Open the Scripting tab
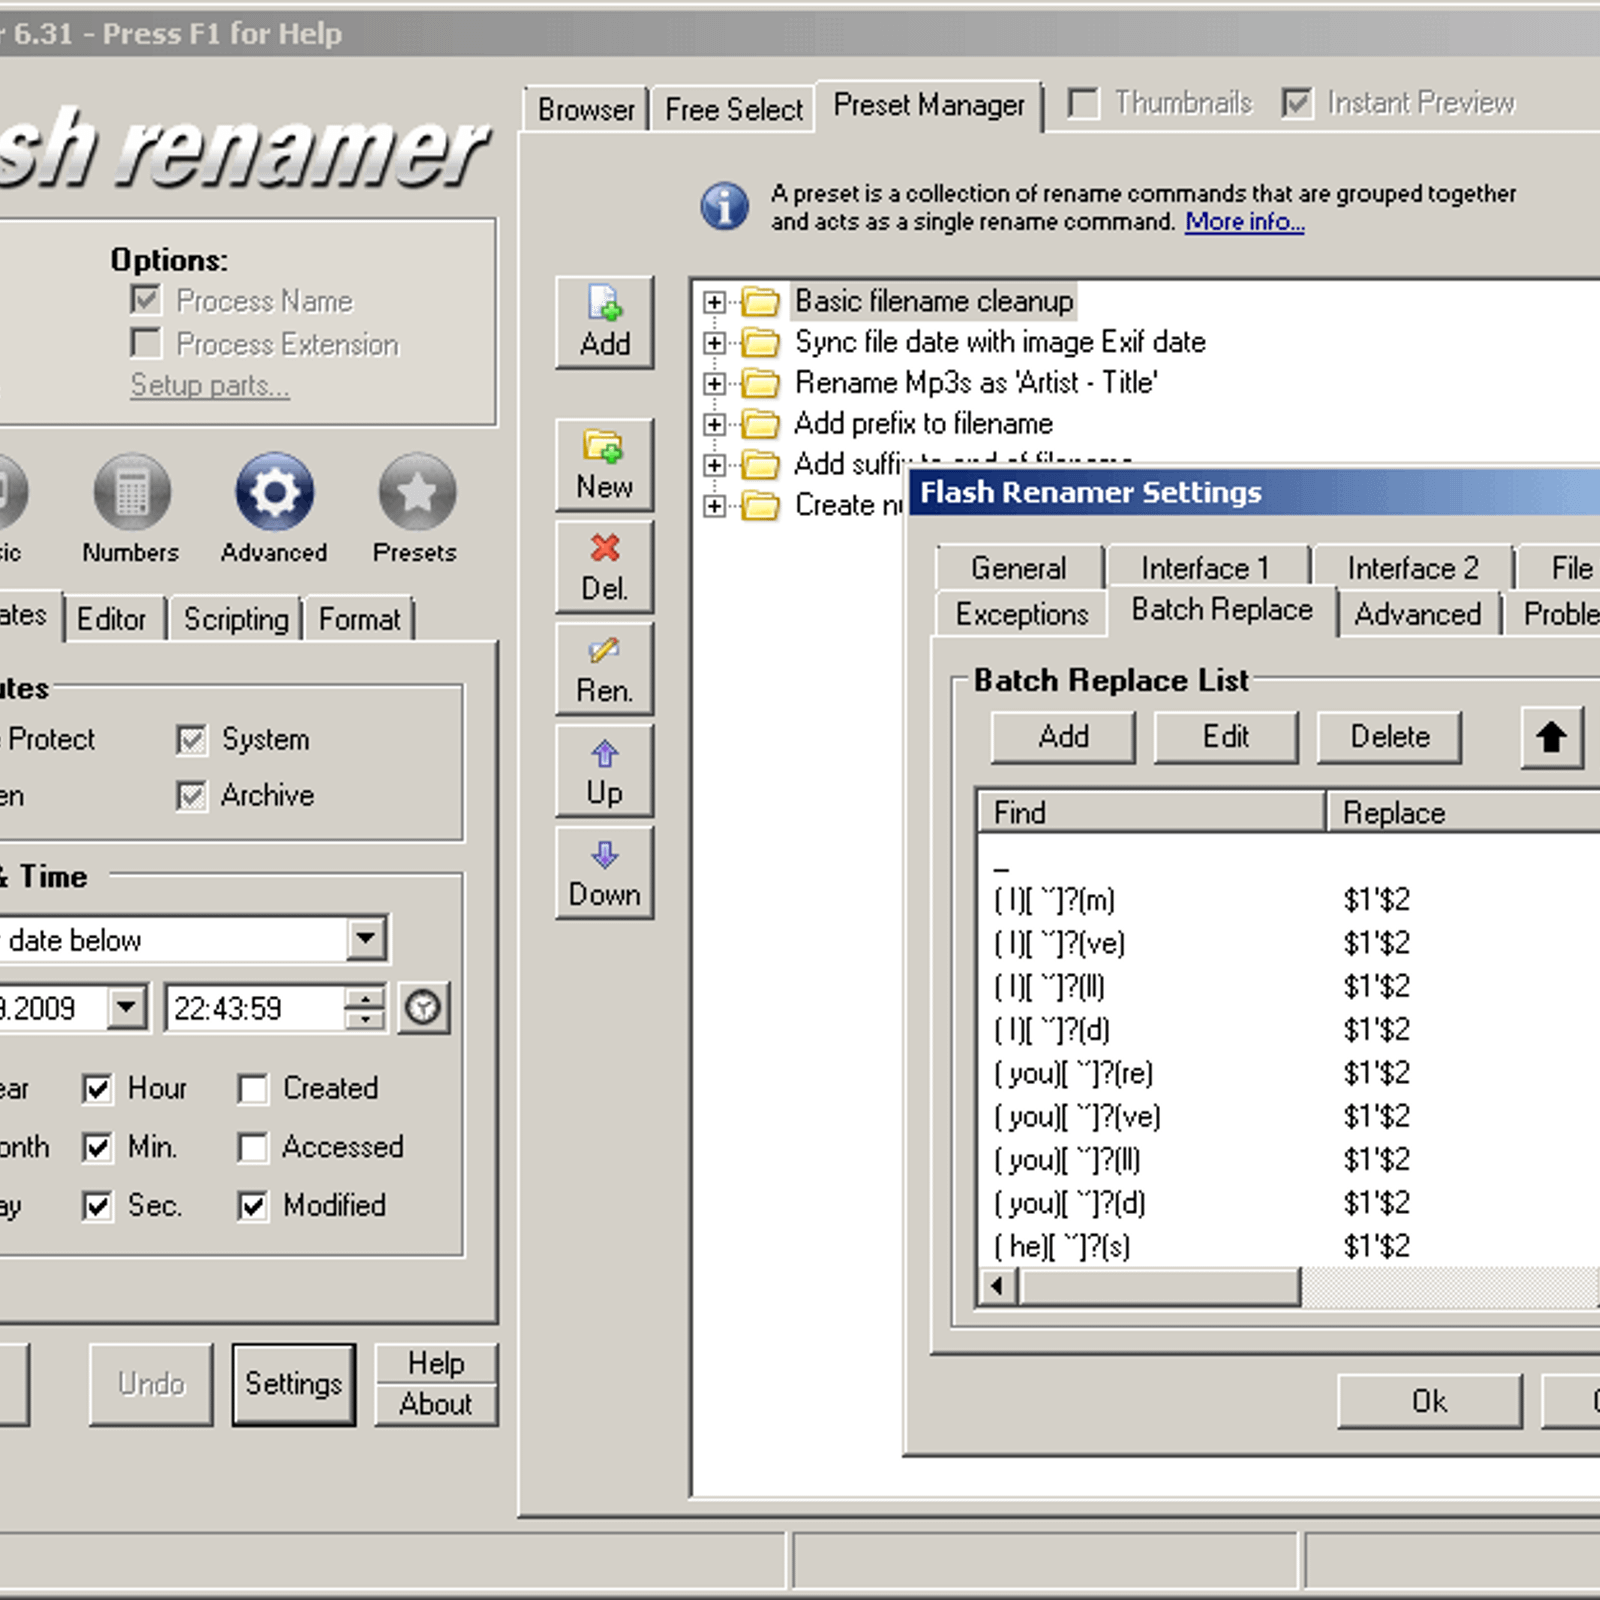 [x=236, y=619]
